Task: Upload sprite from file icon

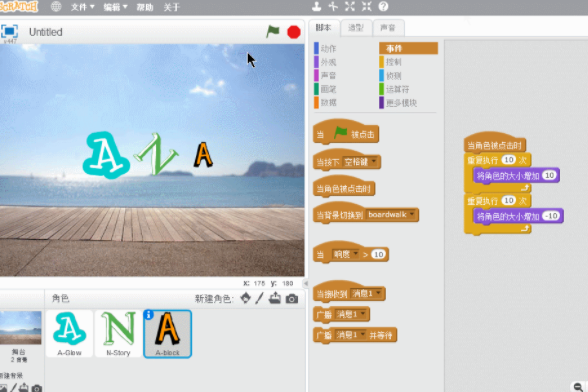Action: click(275, 298)
